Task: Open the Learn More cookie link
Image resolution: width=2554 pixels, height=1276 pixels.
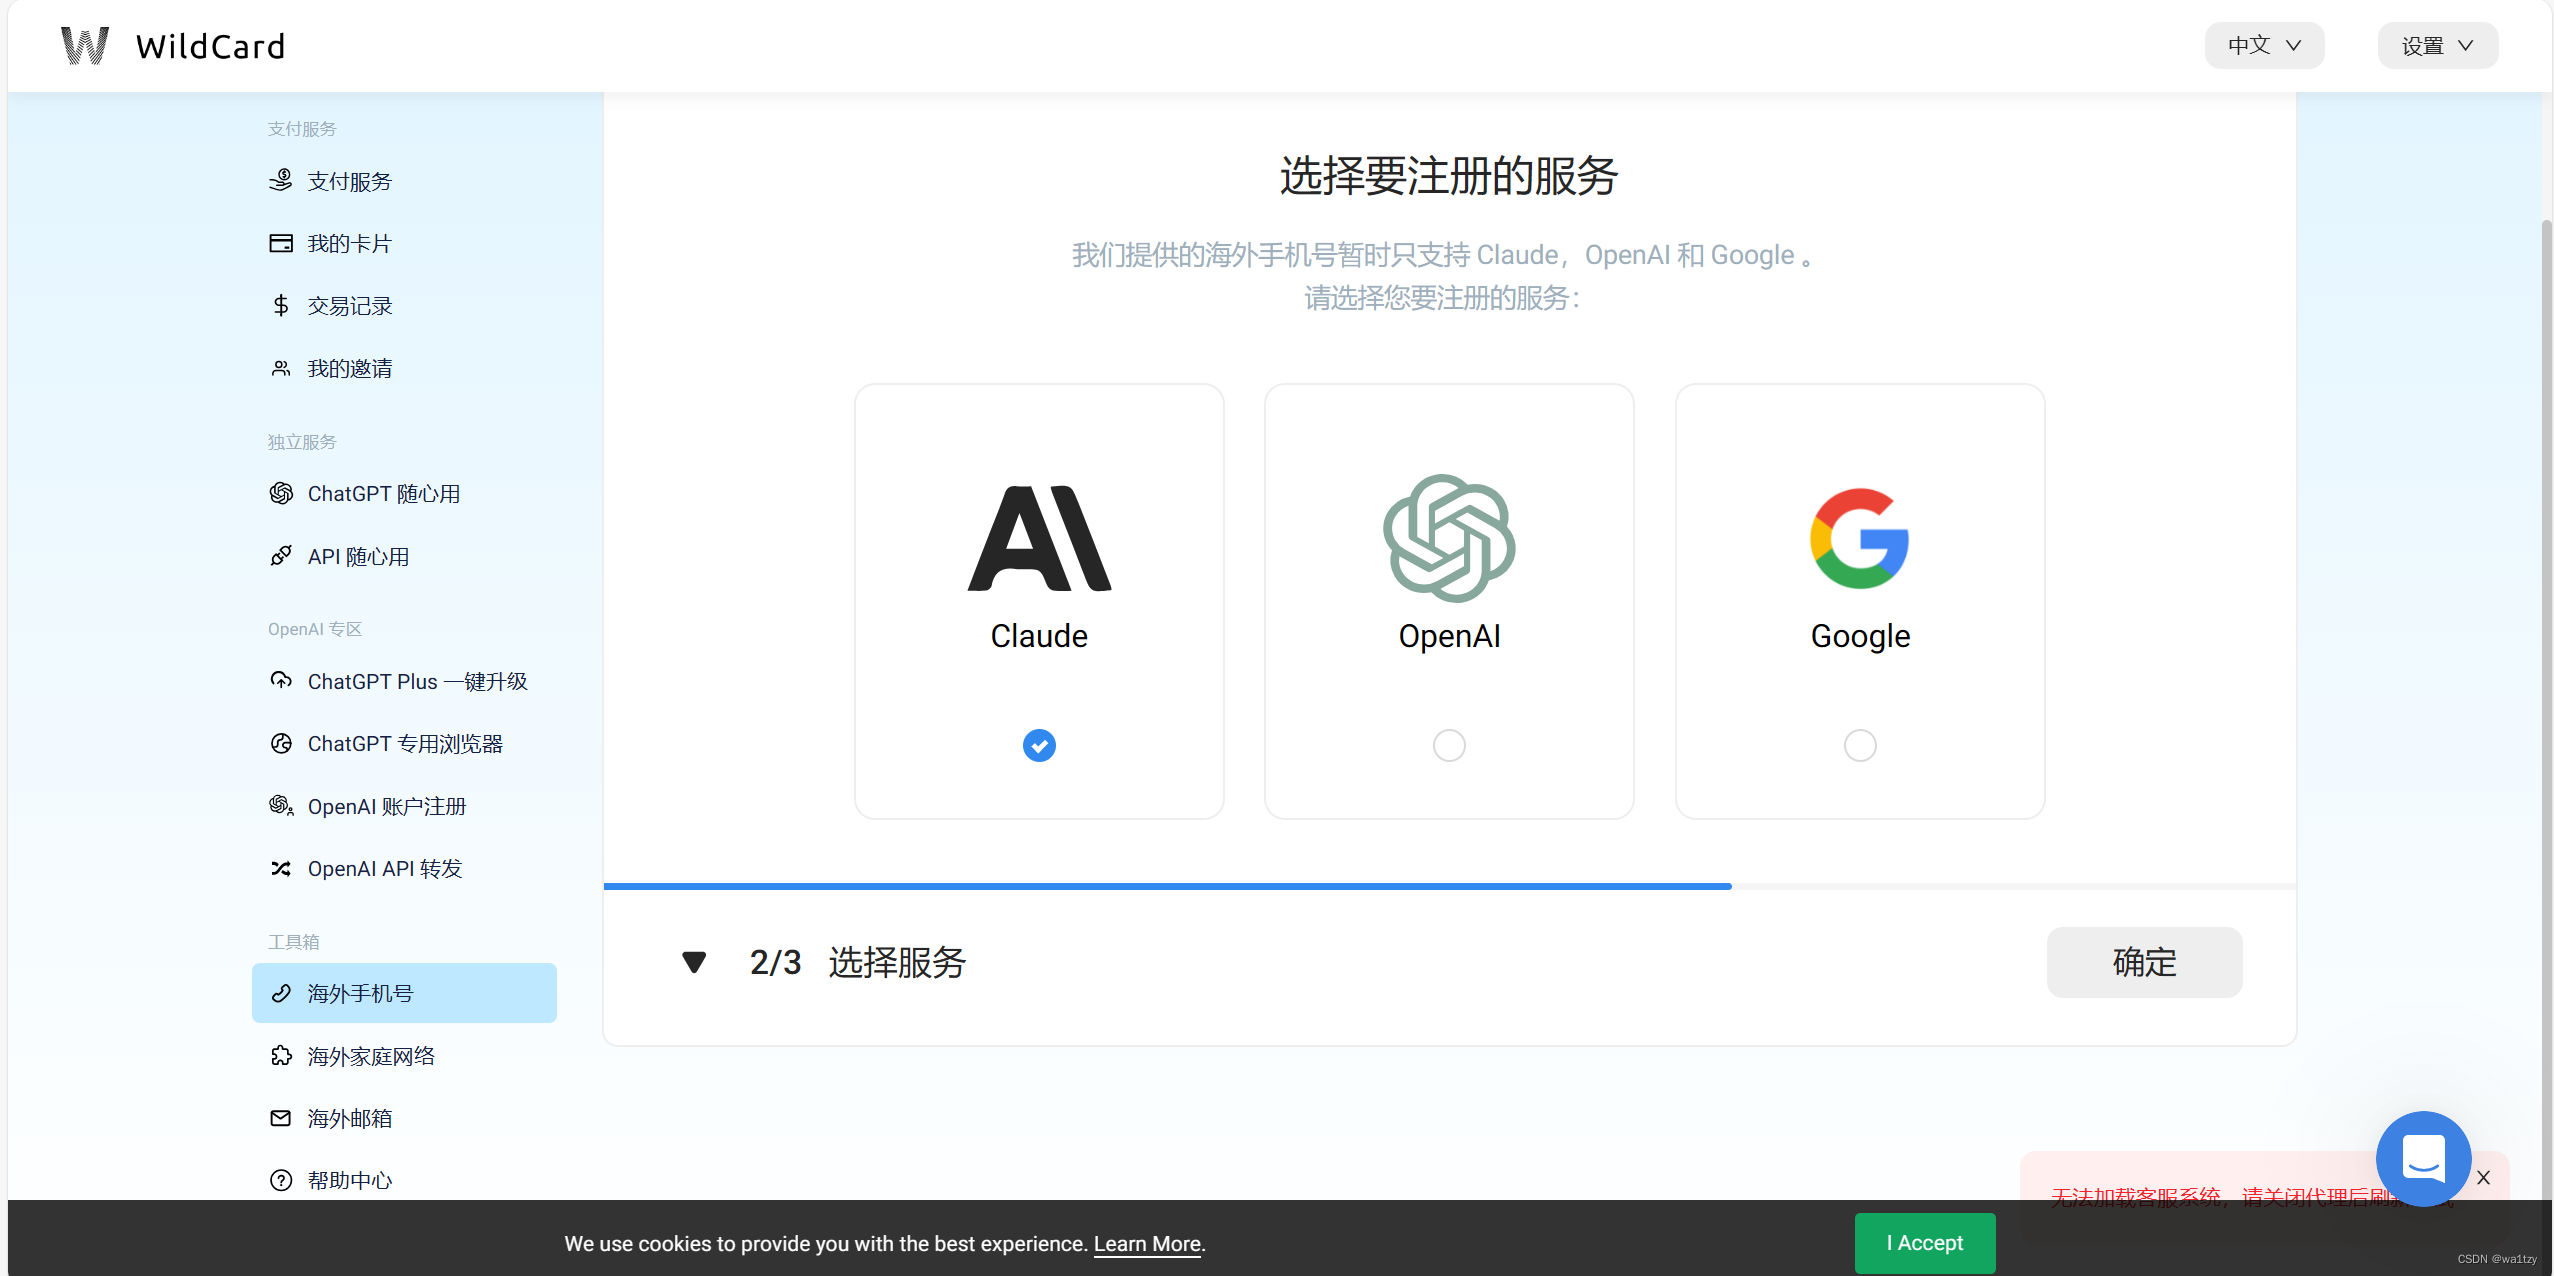Action: pos(1147,1244)
